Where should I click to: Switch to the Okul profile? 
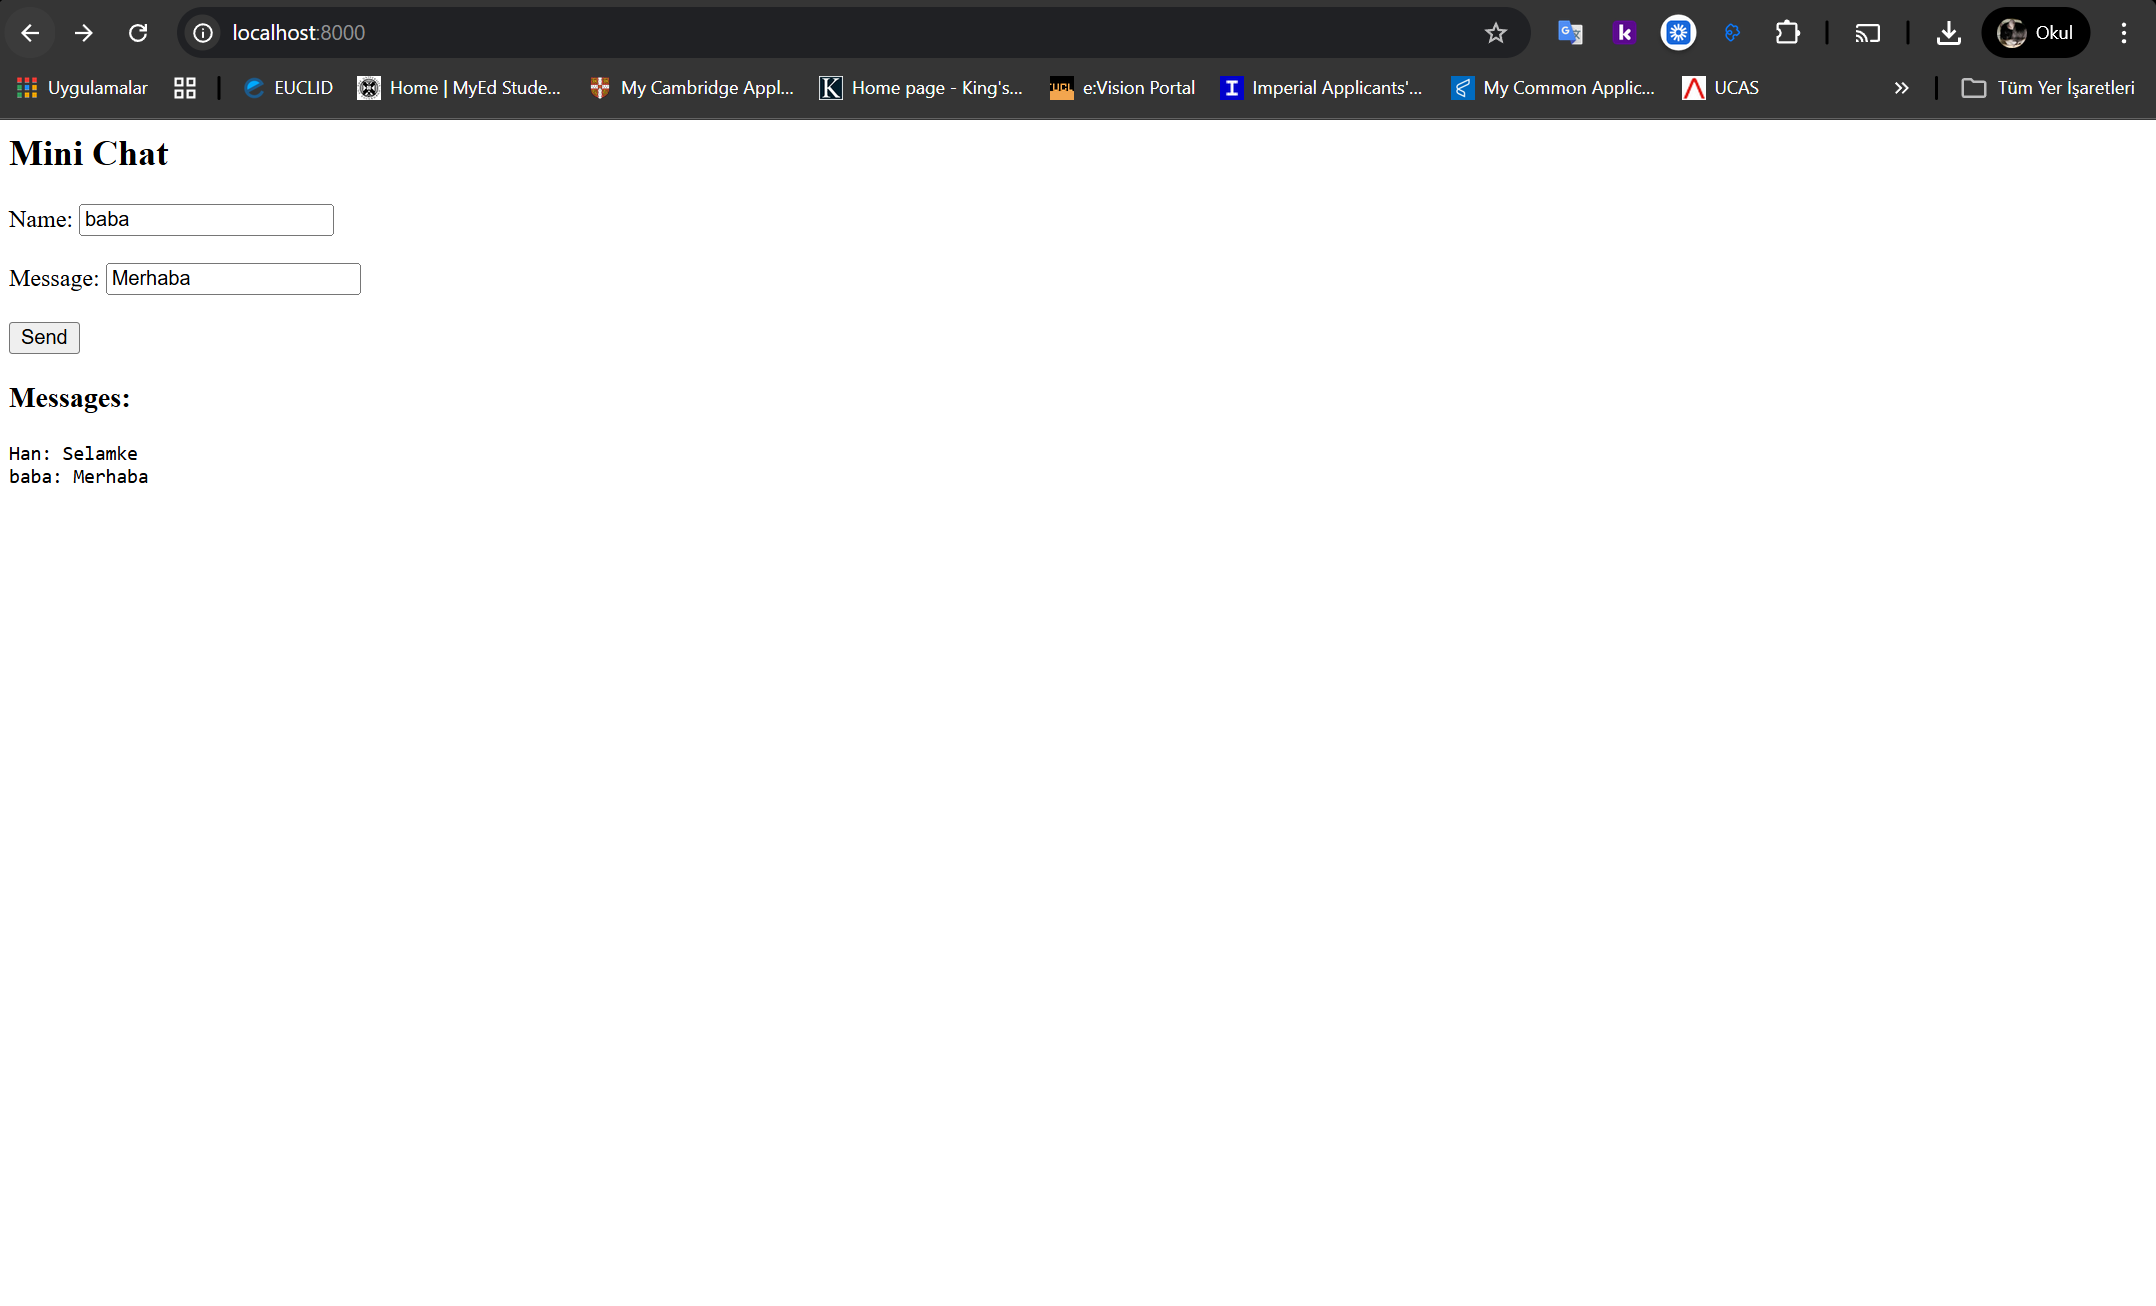tap(2035, 32)
